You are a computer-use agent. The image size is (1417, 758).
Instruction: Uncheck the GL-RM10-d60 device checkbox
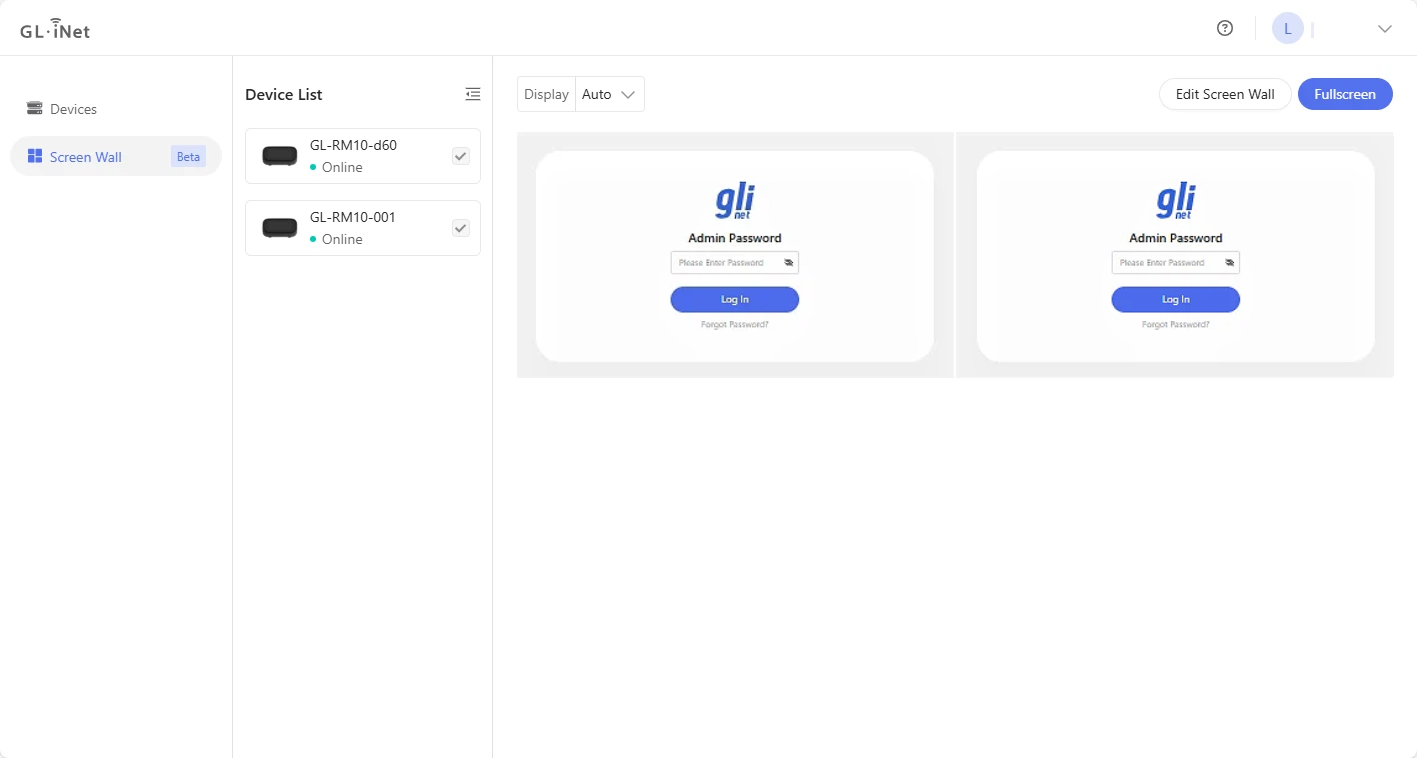(460, 156)
